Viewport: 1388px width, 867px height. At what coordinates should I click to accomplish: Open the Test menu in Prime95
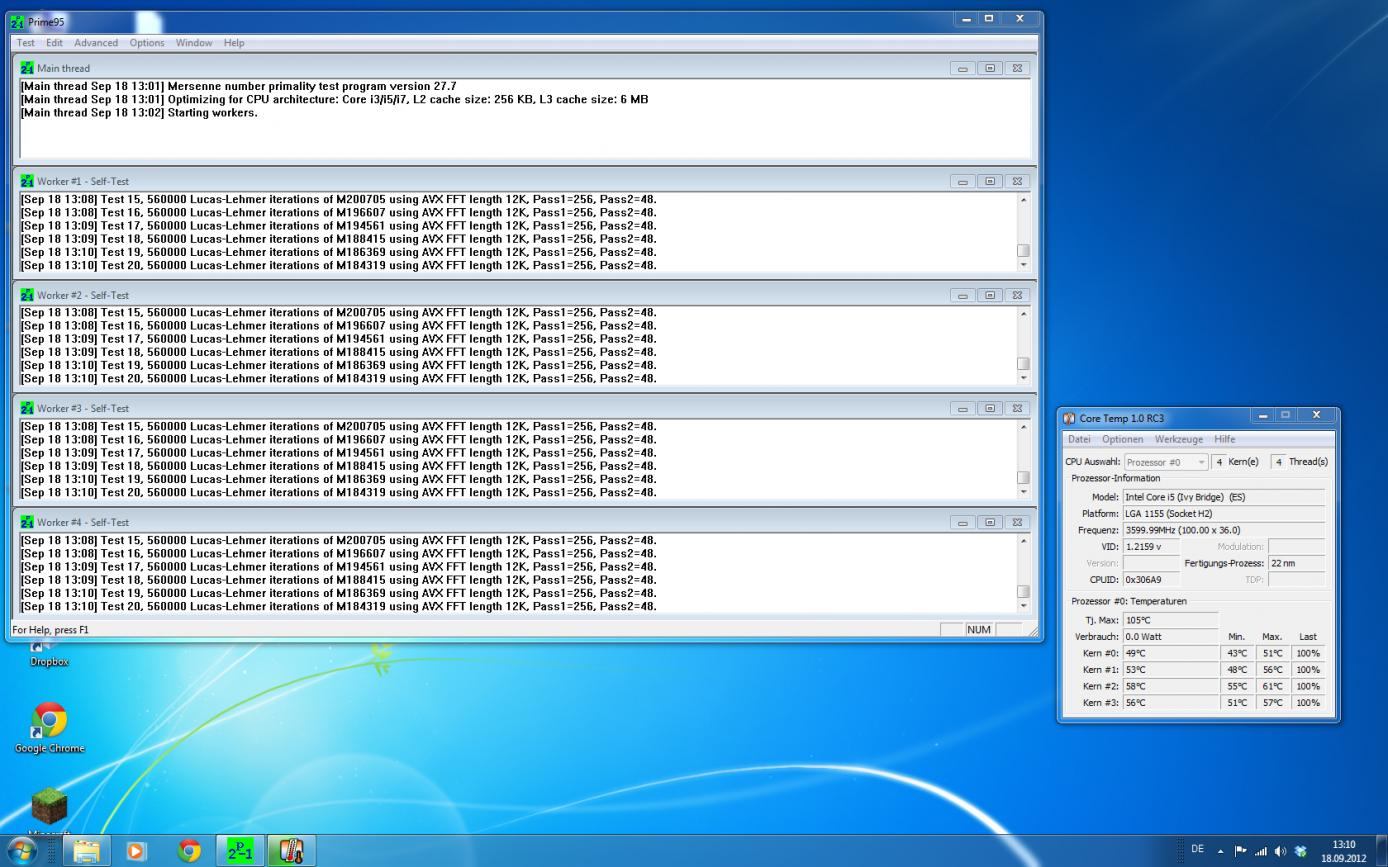pyautogui.click(x=25, y=43)
